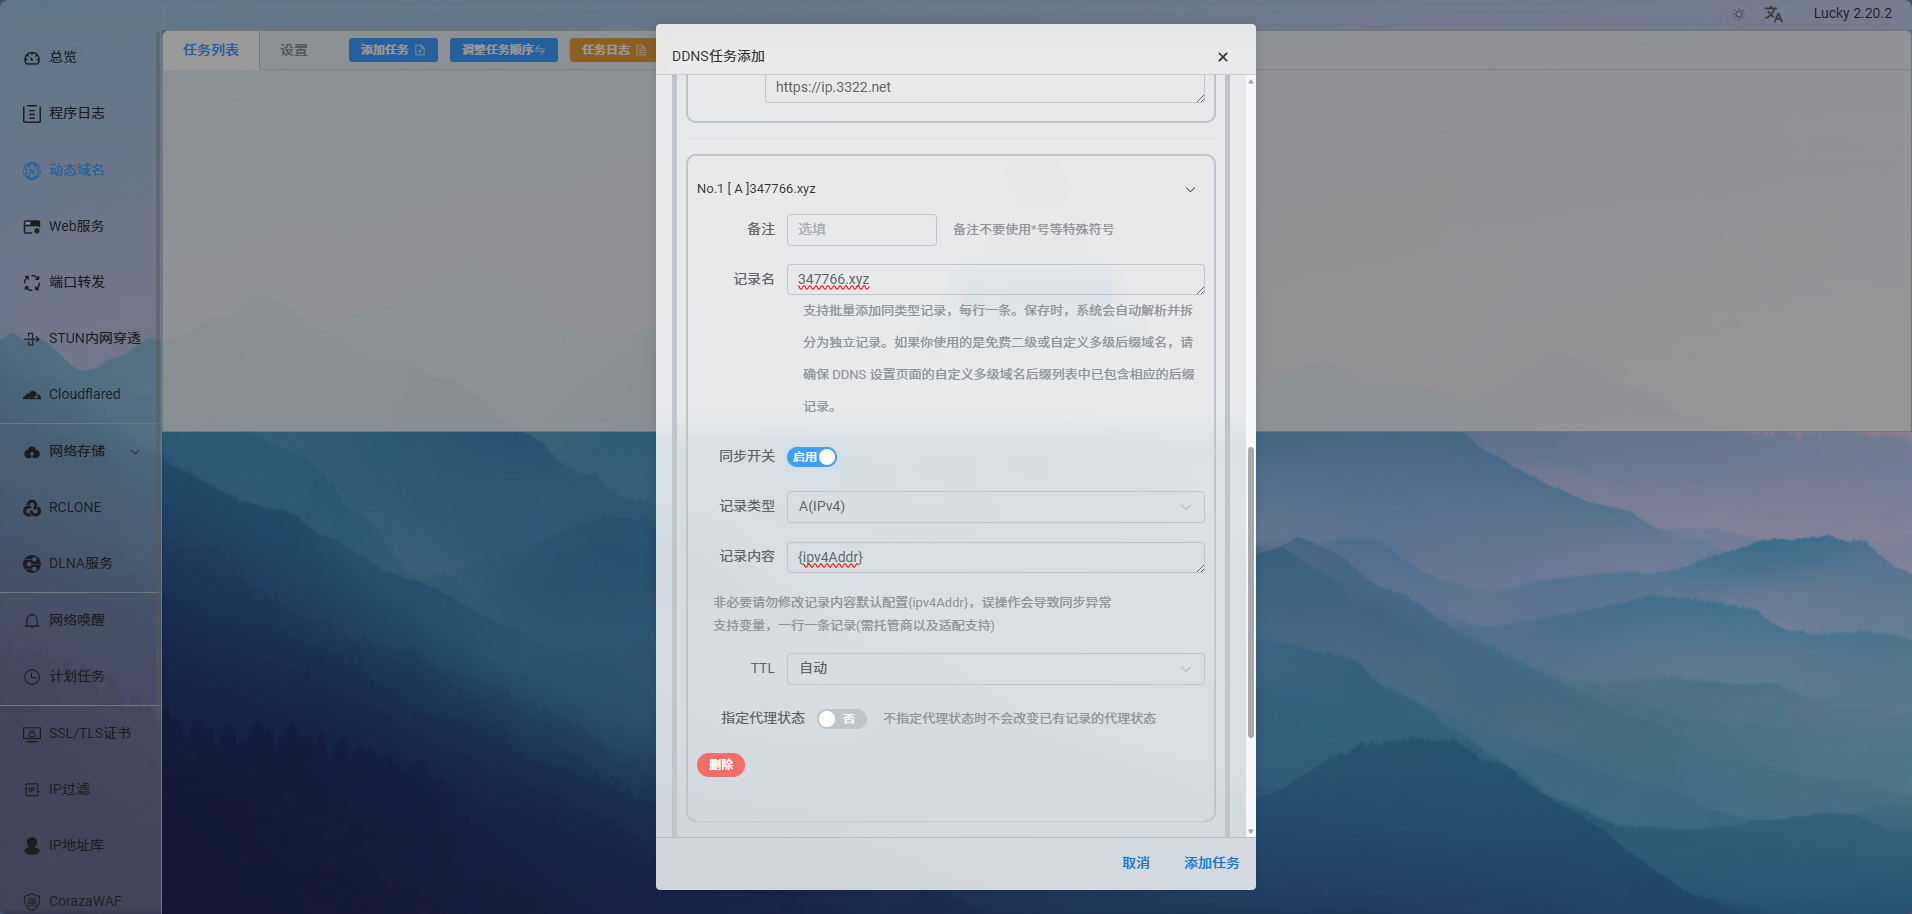
Task: Select the Web服务 sidebar icon
Action: (32, 227)
